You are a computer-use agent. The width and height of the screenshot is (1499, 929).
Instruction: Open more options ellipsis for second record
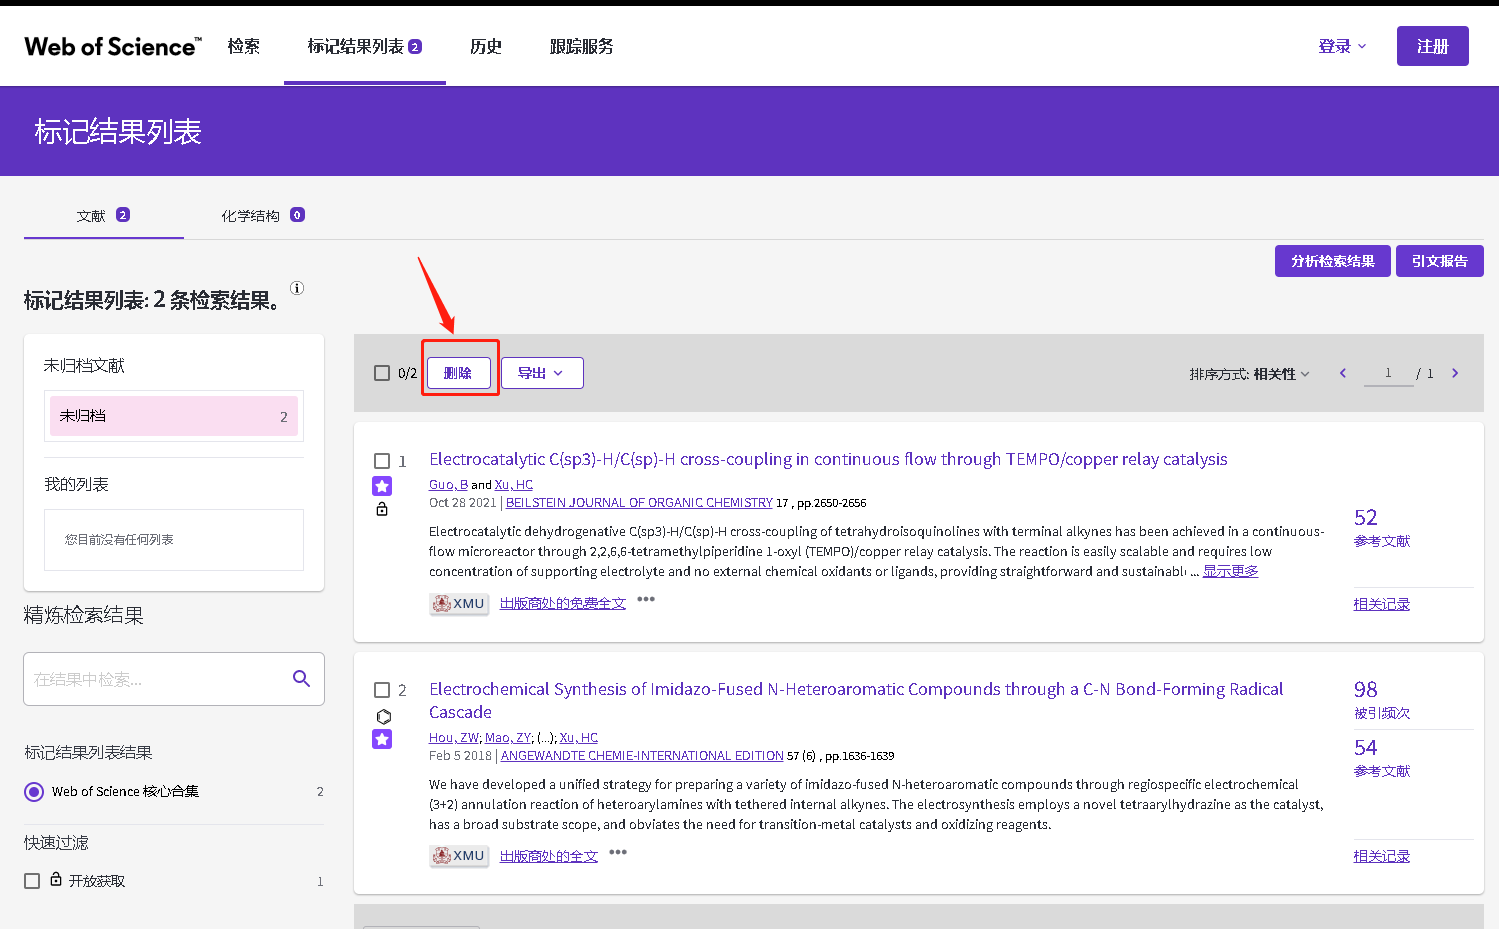pyautogui.click(x=618, y=853)
